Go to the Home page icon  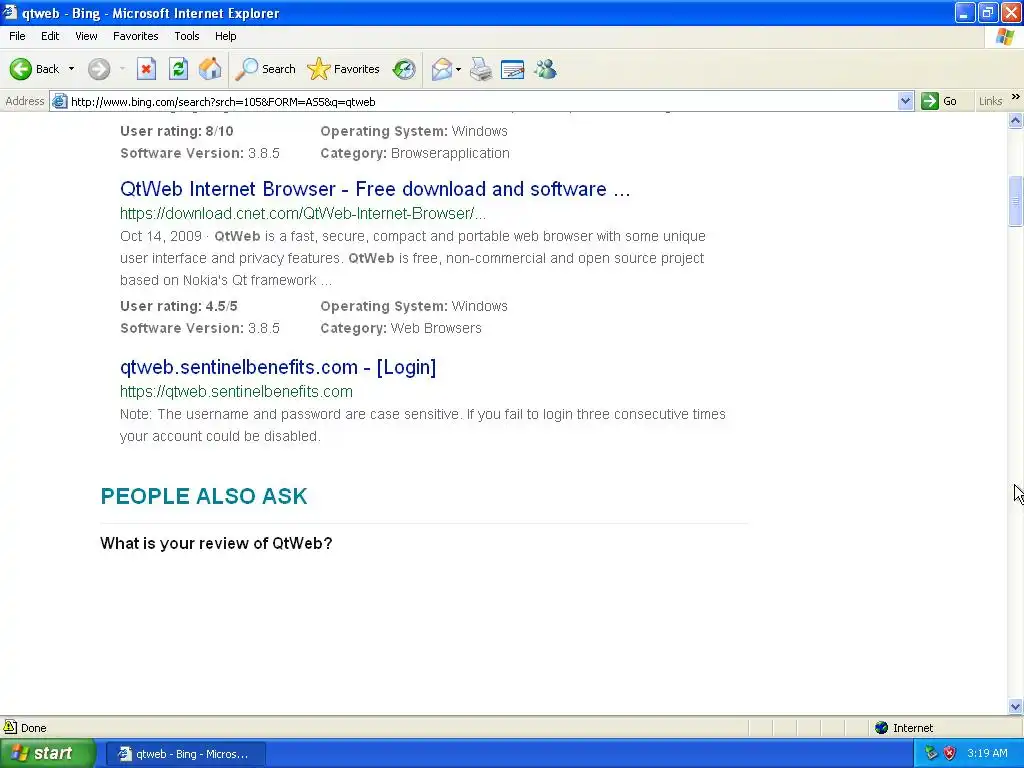coord(210,69)
